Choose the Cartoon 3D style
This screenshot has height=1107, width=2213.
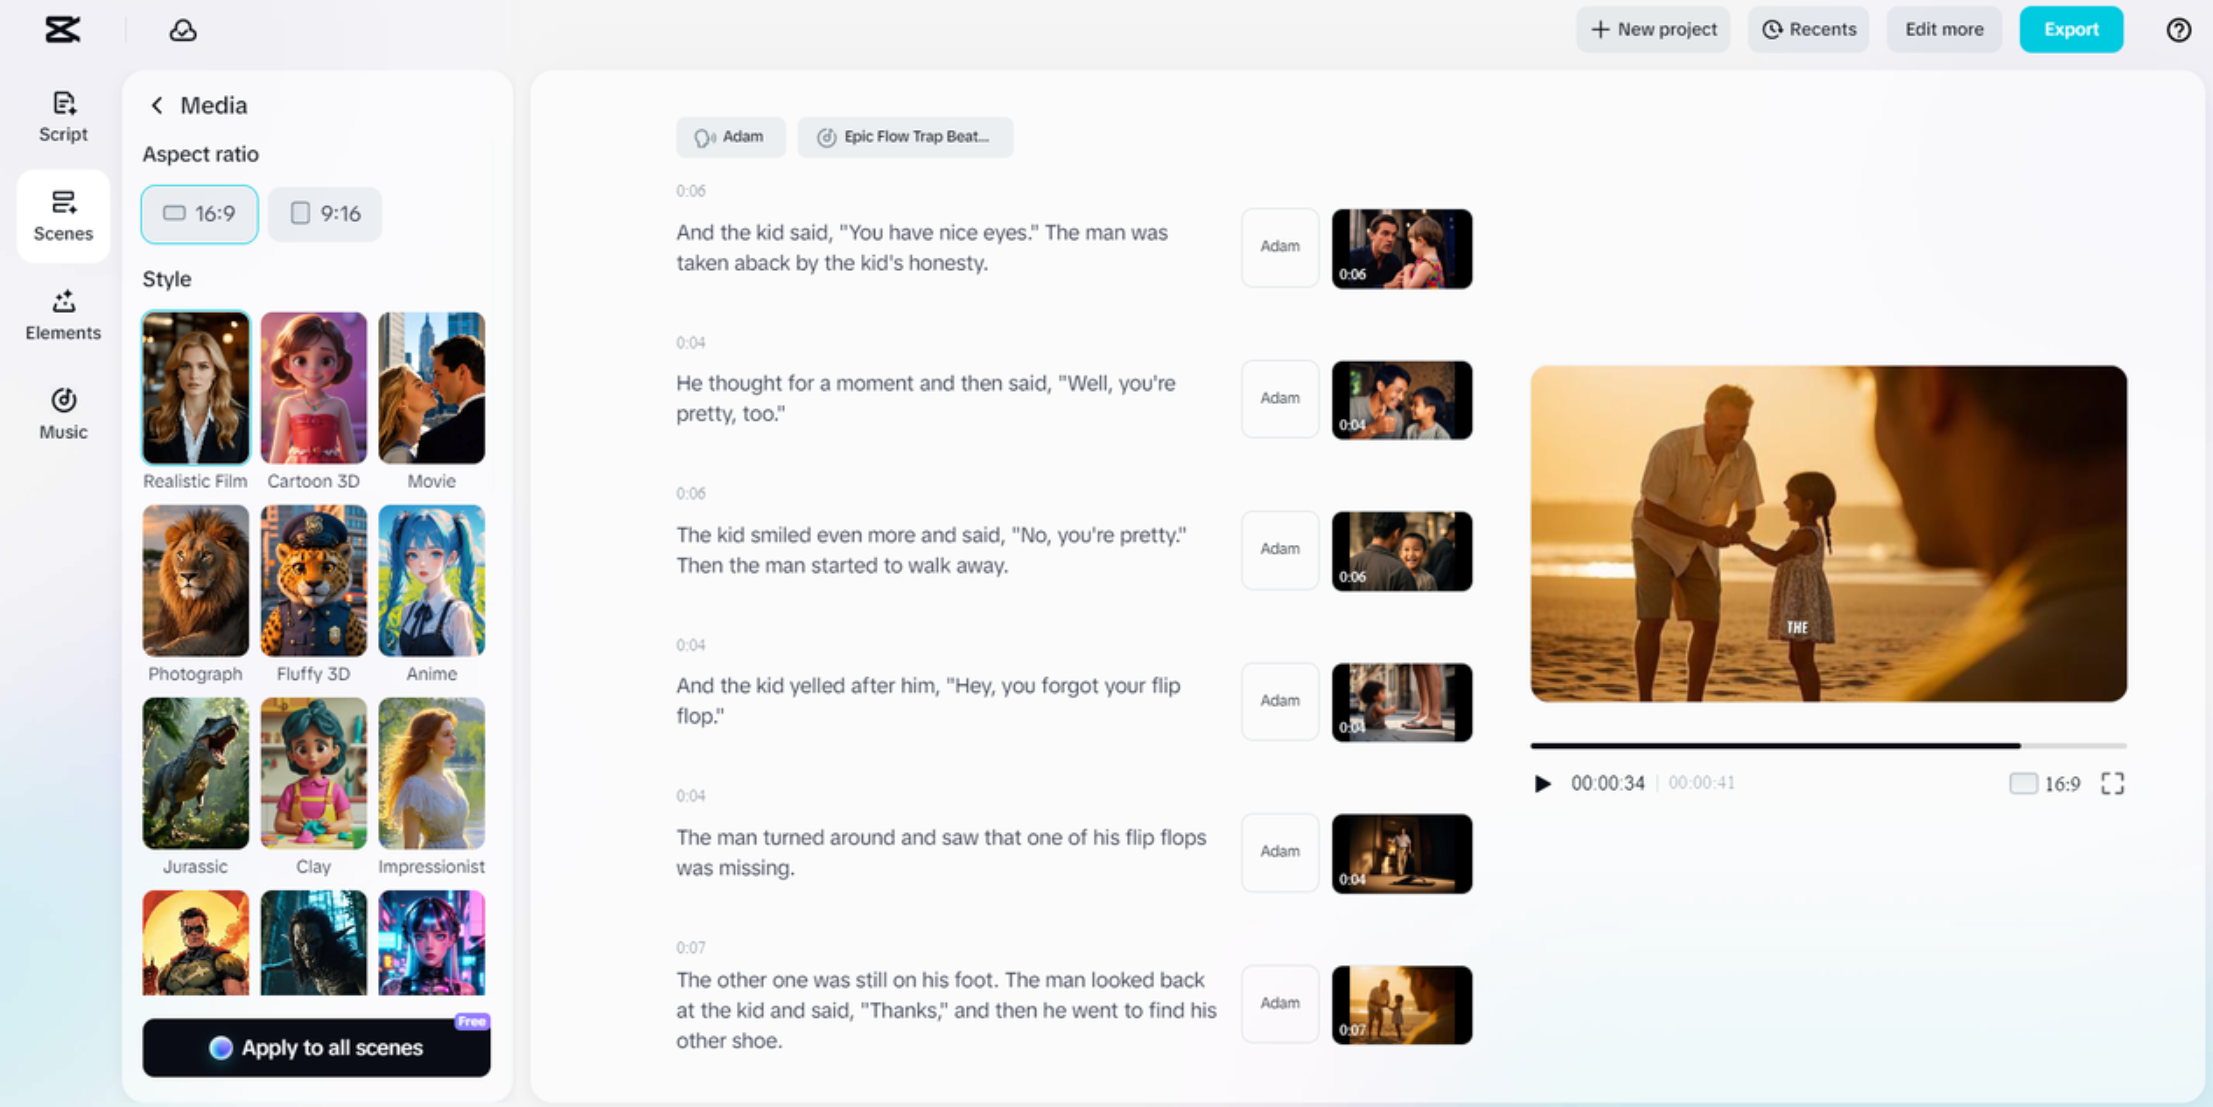313,389
